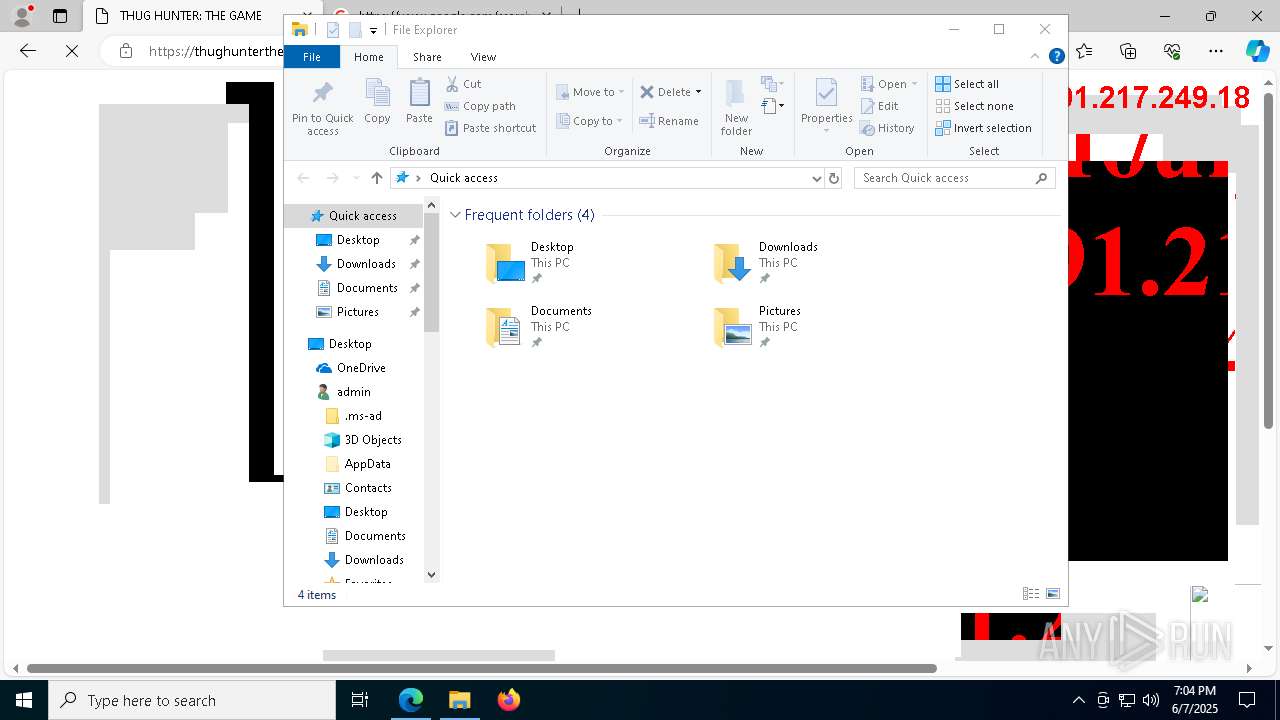
Task: Select pinned Downloads under Quick access
Action: [366, 264]
